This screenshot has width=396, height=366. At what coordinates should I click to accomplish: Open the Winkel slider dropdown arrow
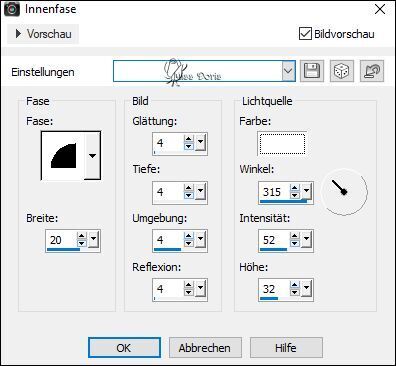pyautogui.click(x=306, y=191)
